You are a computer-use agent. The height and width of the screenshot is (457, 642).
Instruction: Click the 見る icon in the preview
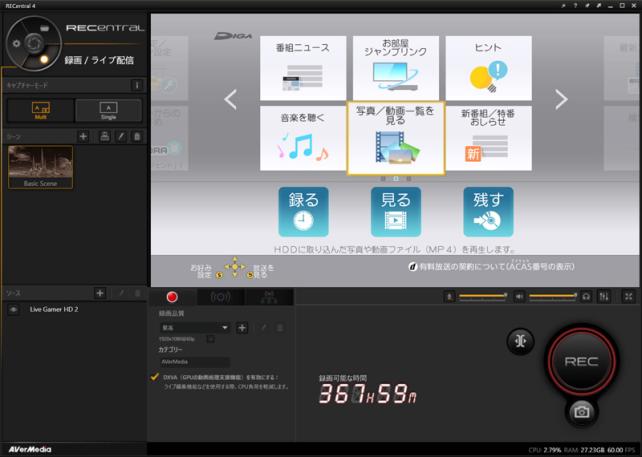(x=396, y=212)
